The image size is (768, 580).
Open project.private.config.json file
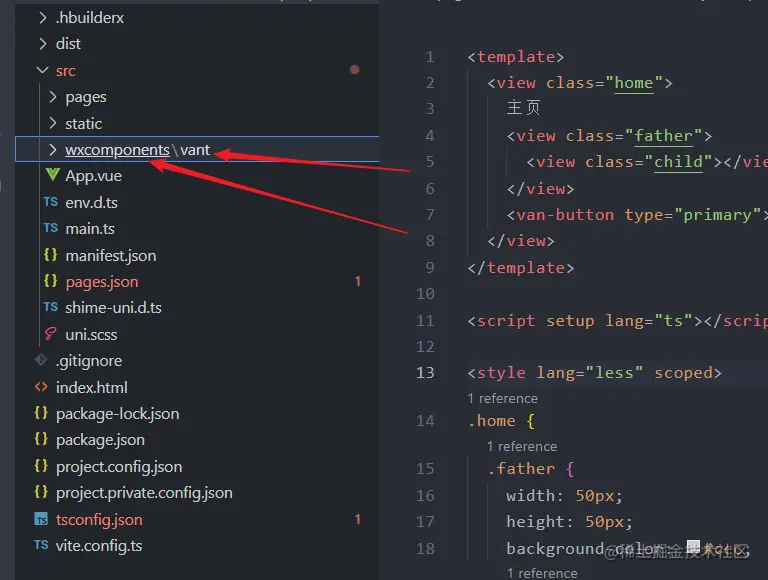tap(144, 493)
